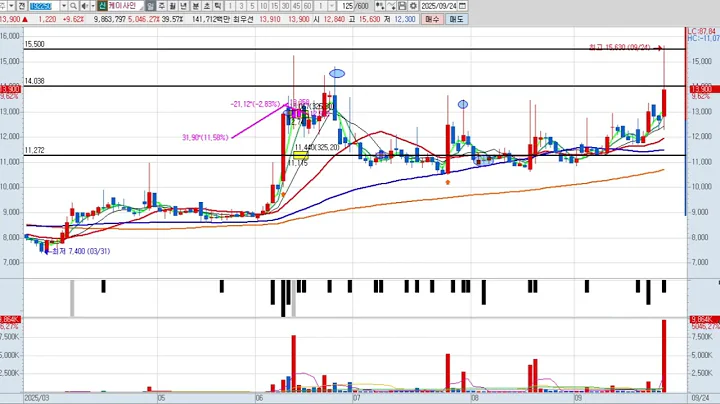Click the 125/600 bar count field
Screen dimensions: 720x404
(x=355, y=6)
